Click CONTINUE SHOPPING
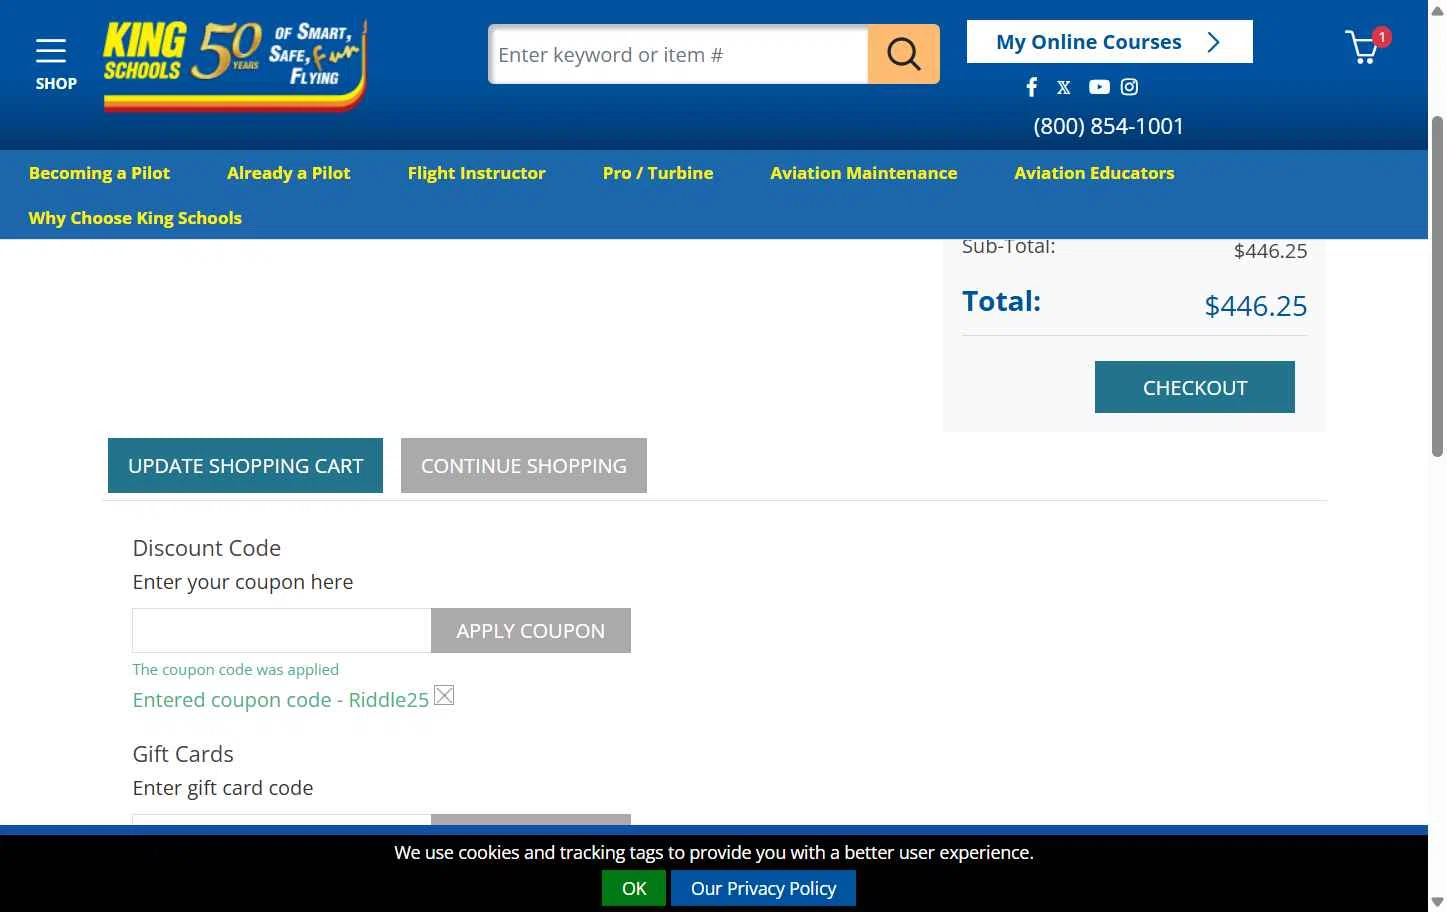The image size is (1447, 912). [x=523, y=465]
